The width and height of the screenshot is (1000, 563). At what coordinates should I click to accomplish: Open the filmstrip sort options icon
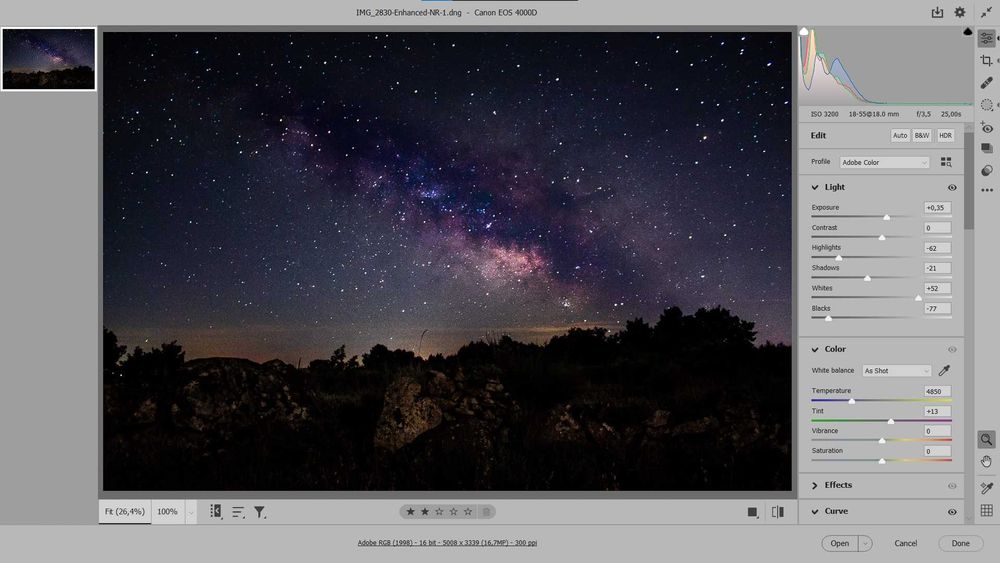[238, 512]
